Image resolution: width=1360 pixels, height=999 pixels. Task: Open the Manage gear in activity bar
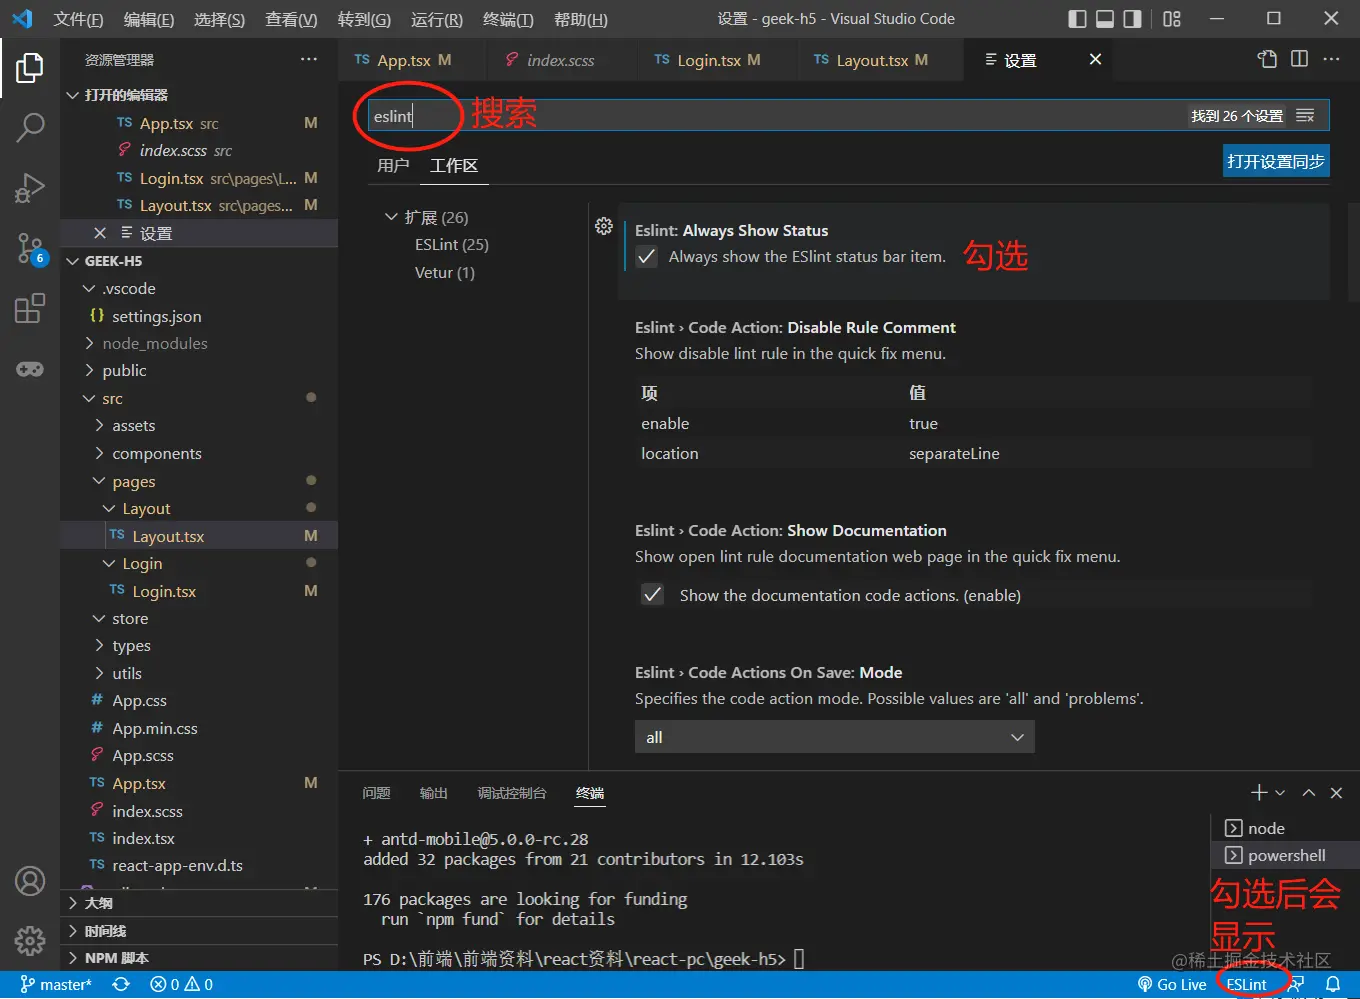(30, 941)
